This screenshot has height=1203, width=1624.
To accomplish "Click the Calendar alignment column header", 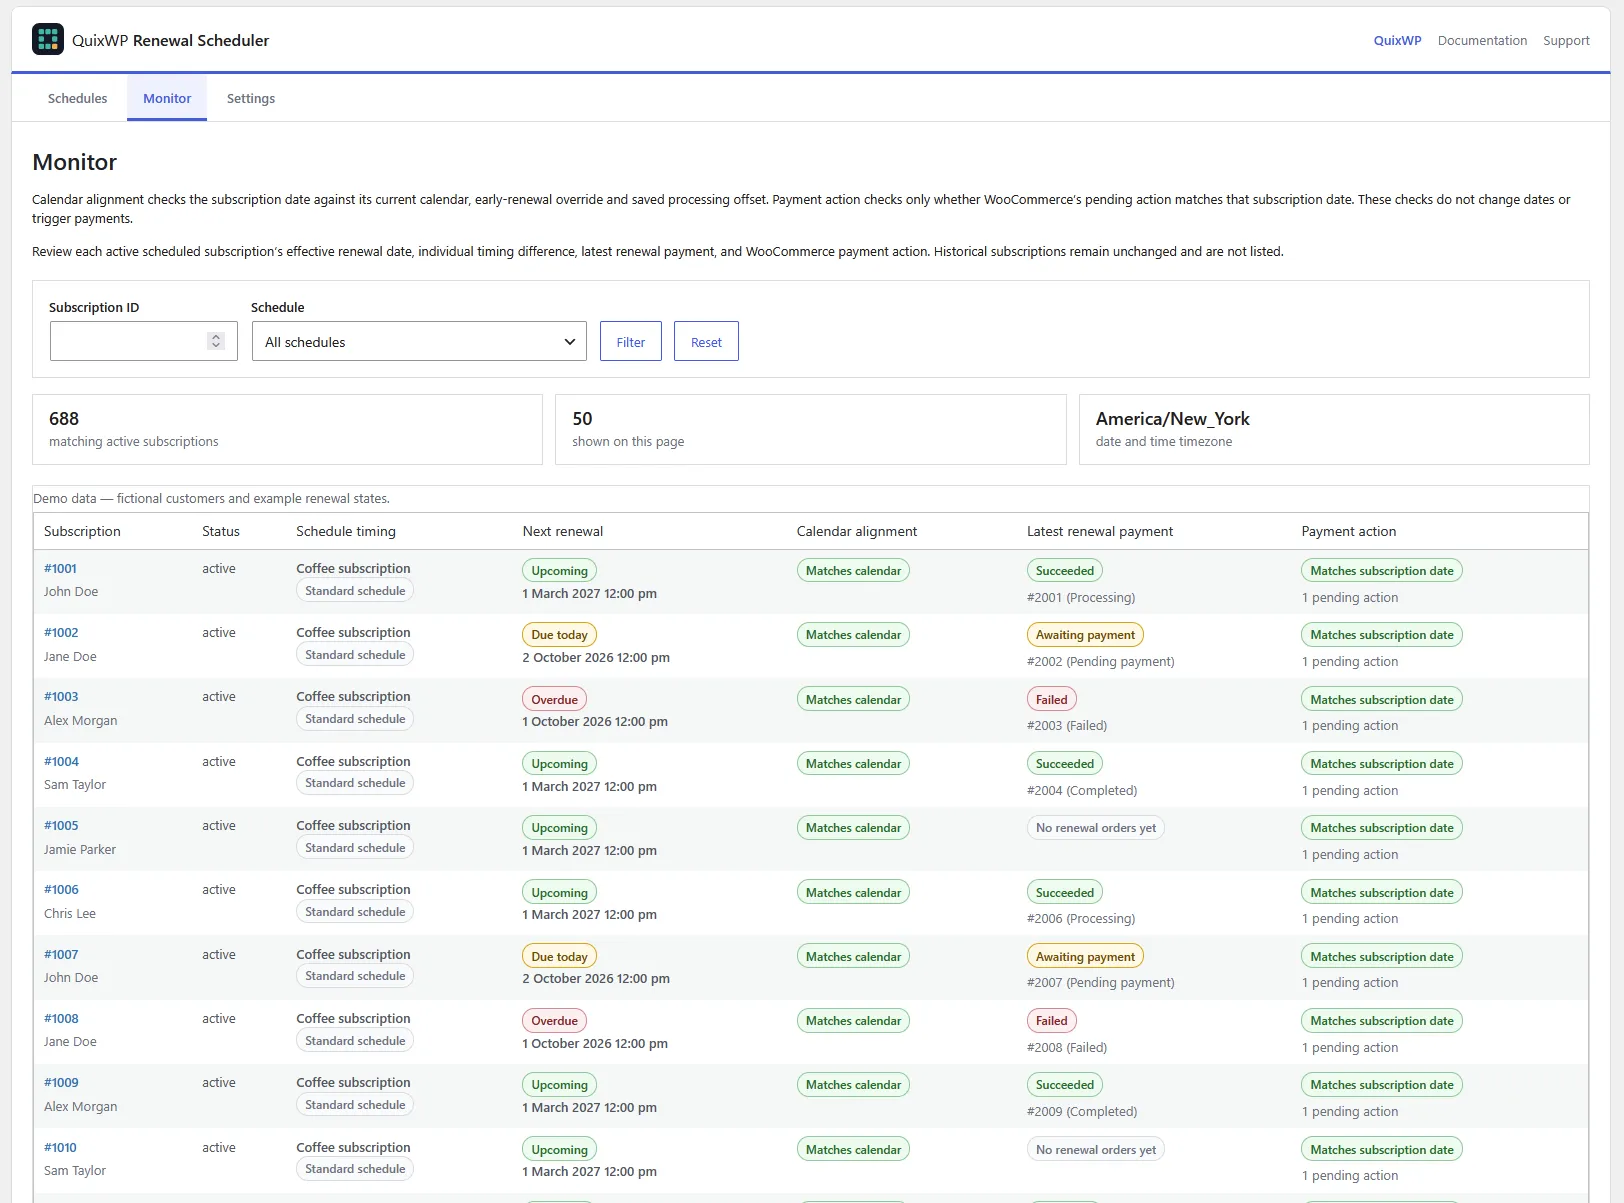I will tap(857, 532).
